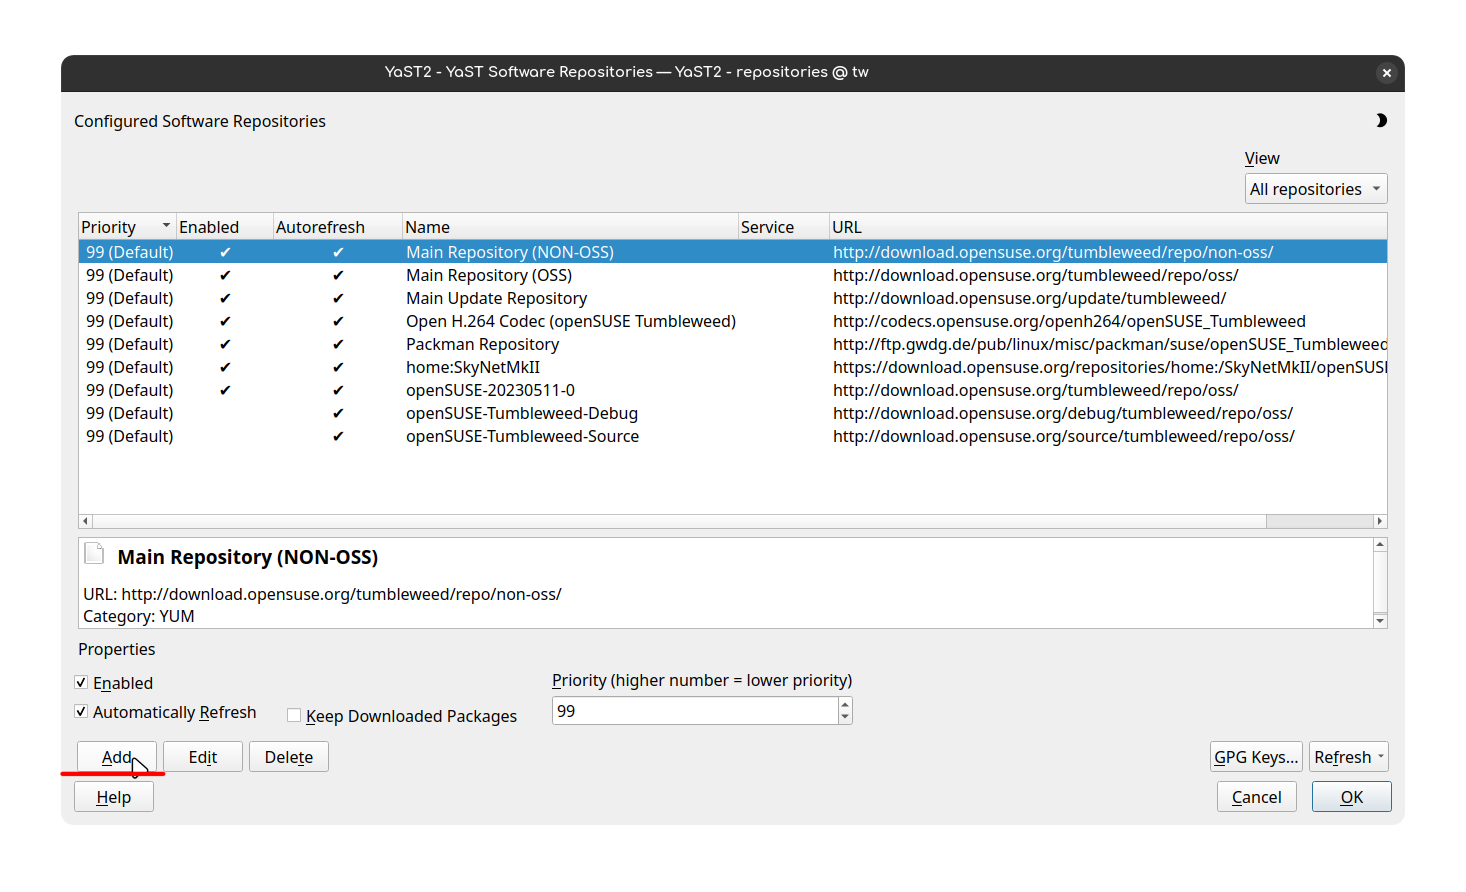Toggle the Enabled checkbox in Properties
This screenshot has height=892, width=1466.
(x=81, y=682)
